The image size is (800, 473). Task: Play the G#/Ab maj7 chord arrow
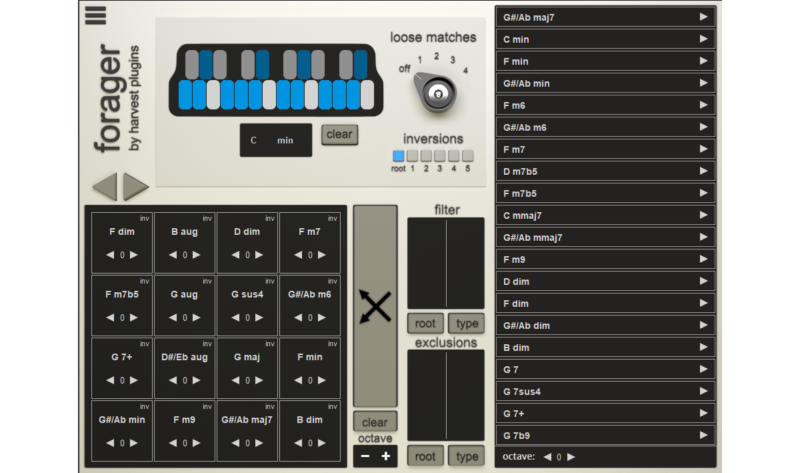click(x=704, y=17)
